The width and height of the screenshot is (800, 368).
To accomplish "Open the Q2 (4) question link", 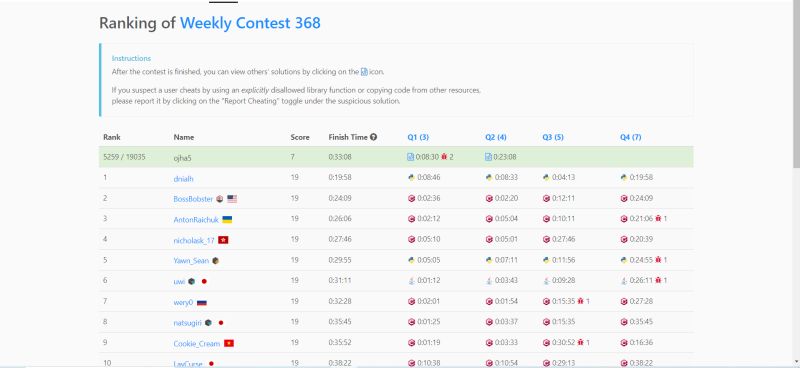I will [x=495, y=137].
